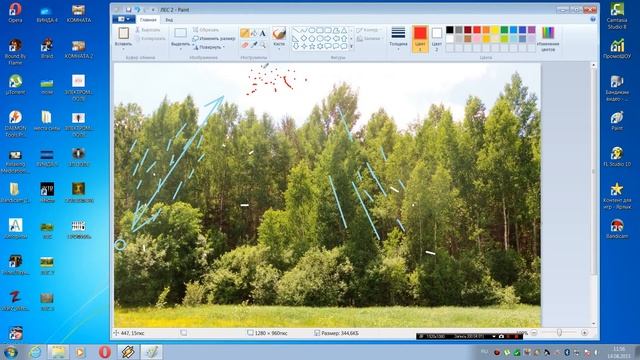
Task: Zoom out with the minus button
Action: click(534, 333)
